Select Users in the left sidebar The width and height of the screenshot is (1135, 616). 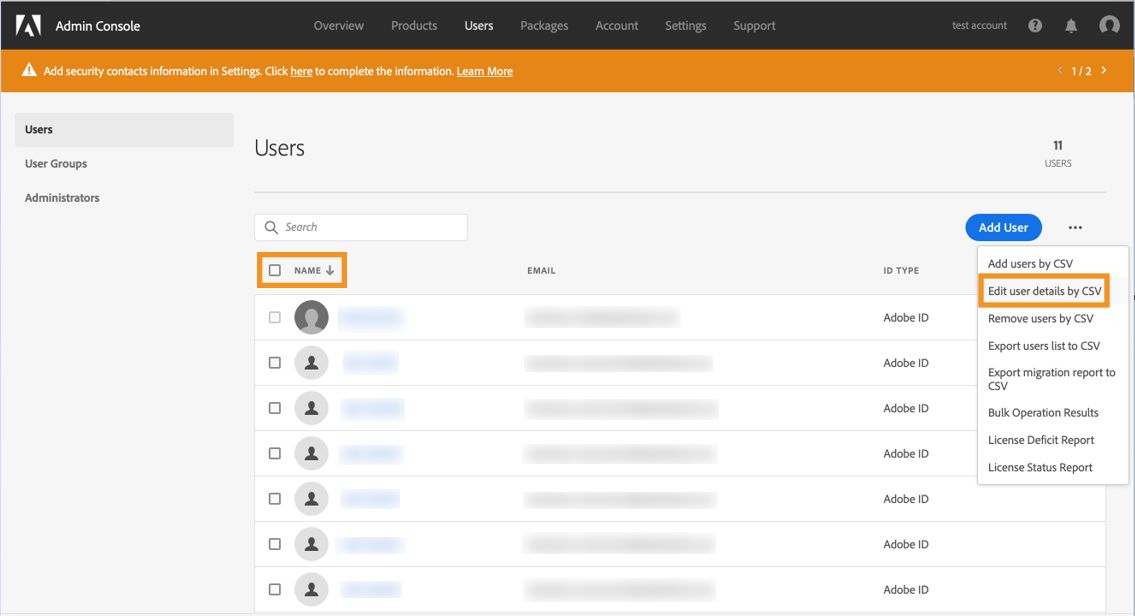tap(124, 130)
